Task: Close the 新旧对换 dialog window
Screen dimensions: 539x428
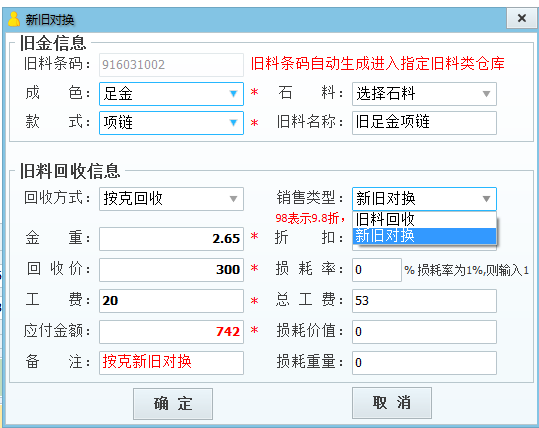Action: 521,18
